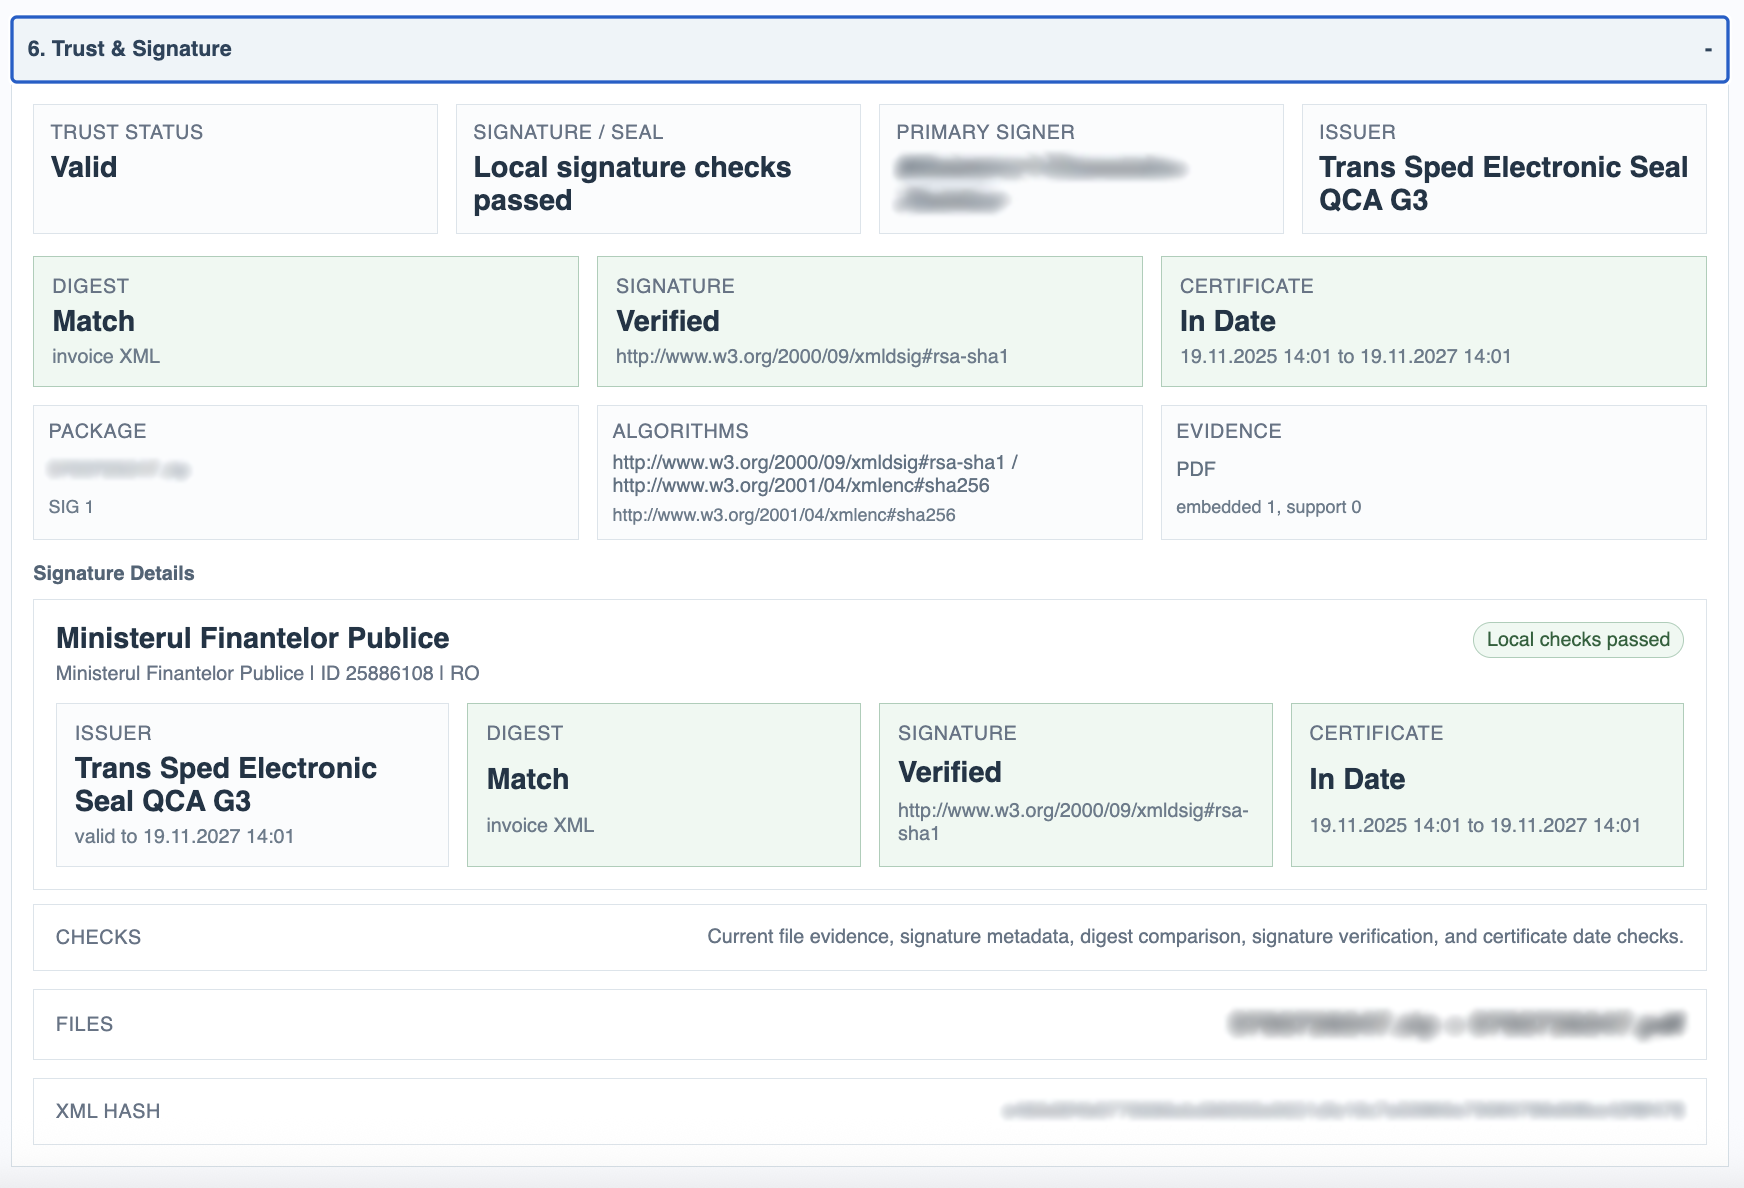This screenshot has width=1744, height=1188.
Task: Click Trans Sped Electronic Seal in Signature Details
Action: point(226,784)
